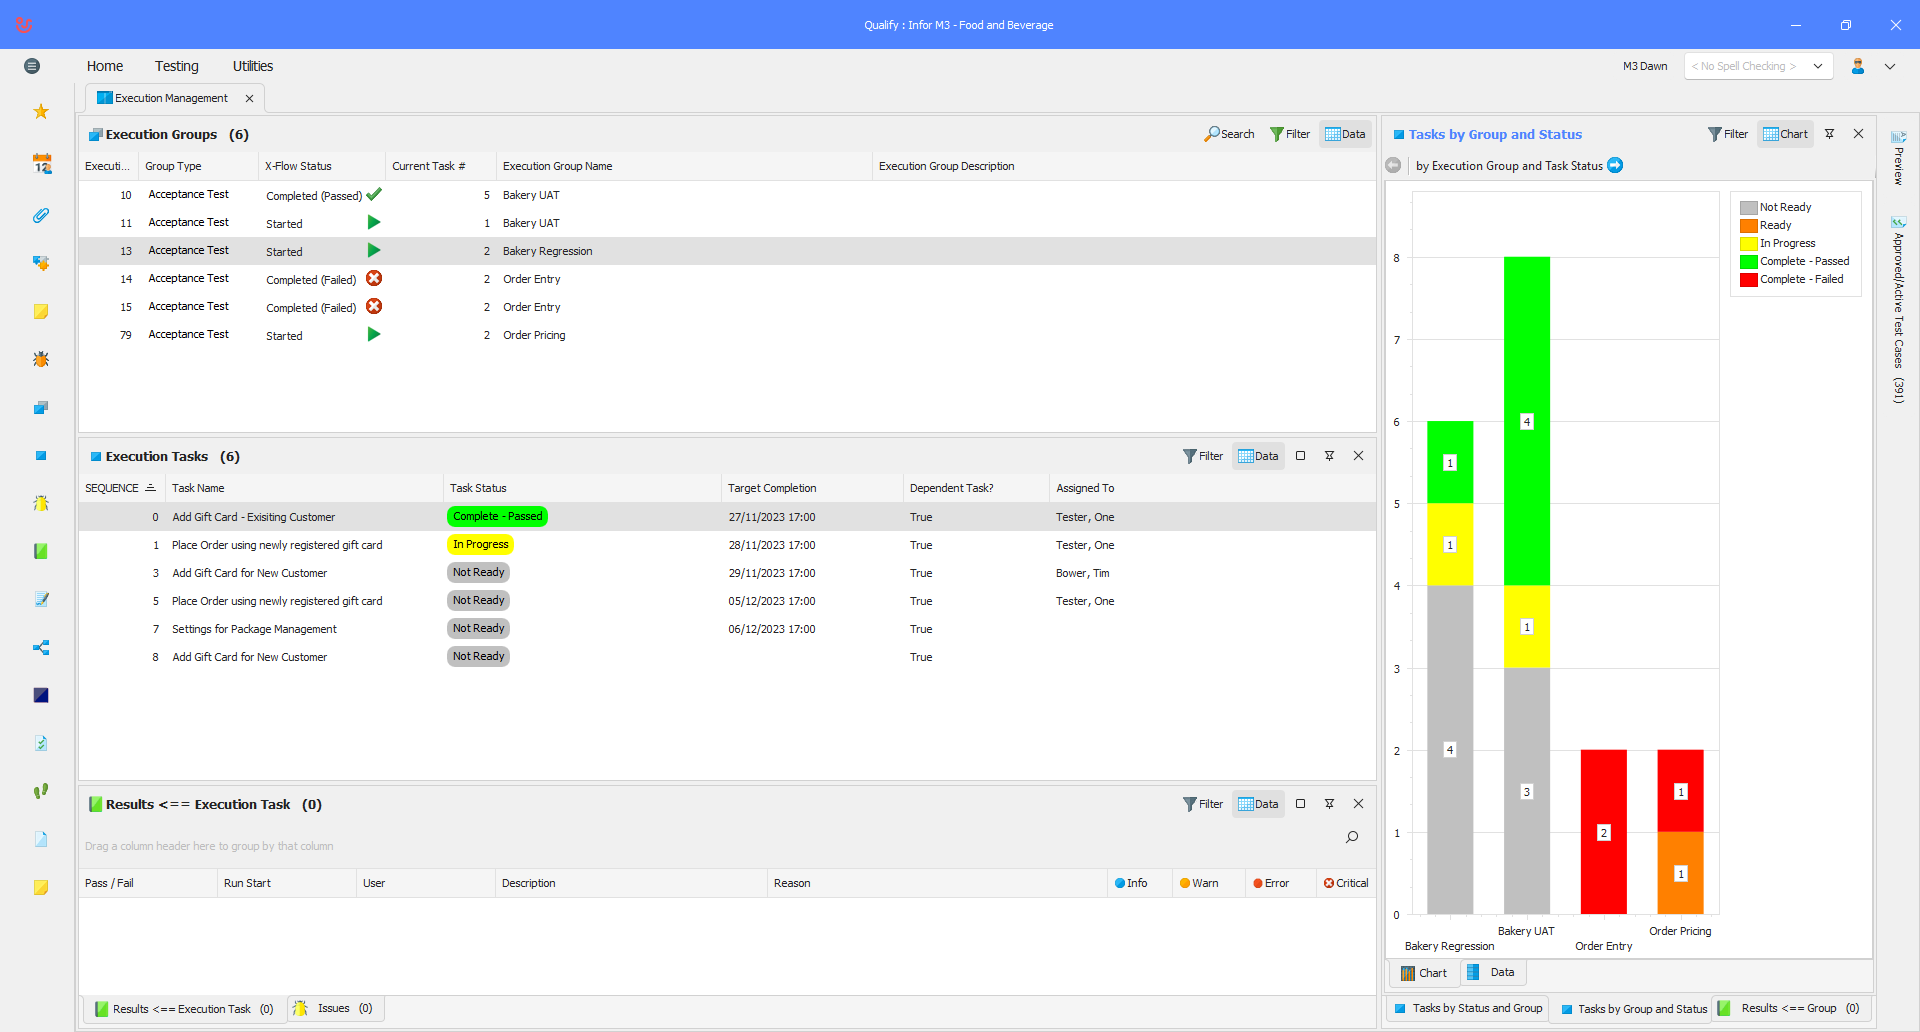Pin the Tasks by Group and Status panel
Screen dimensions: 1920x1032
1830,134
